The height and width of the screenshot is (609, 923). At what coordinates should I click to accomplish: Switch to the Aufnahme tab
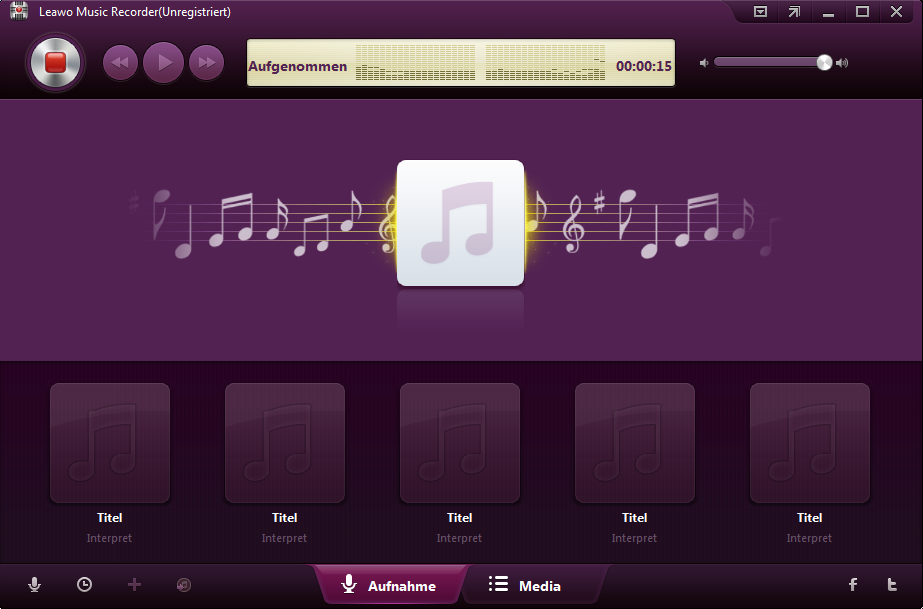click(x=389, y=585)
